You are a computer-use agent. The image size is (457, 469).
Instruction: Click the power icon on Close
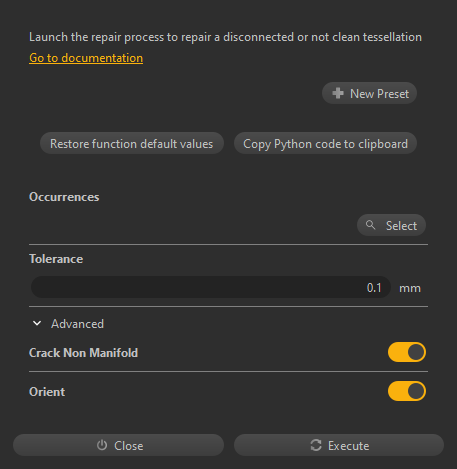click(102, 445)
